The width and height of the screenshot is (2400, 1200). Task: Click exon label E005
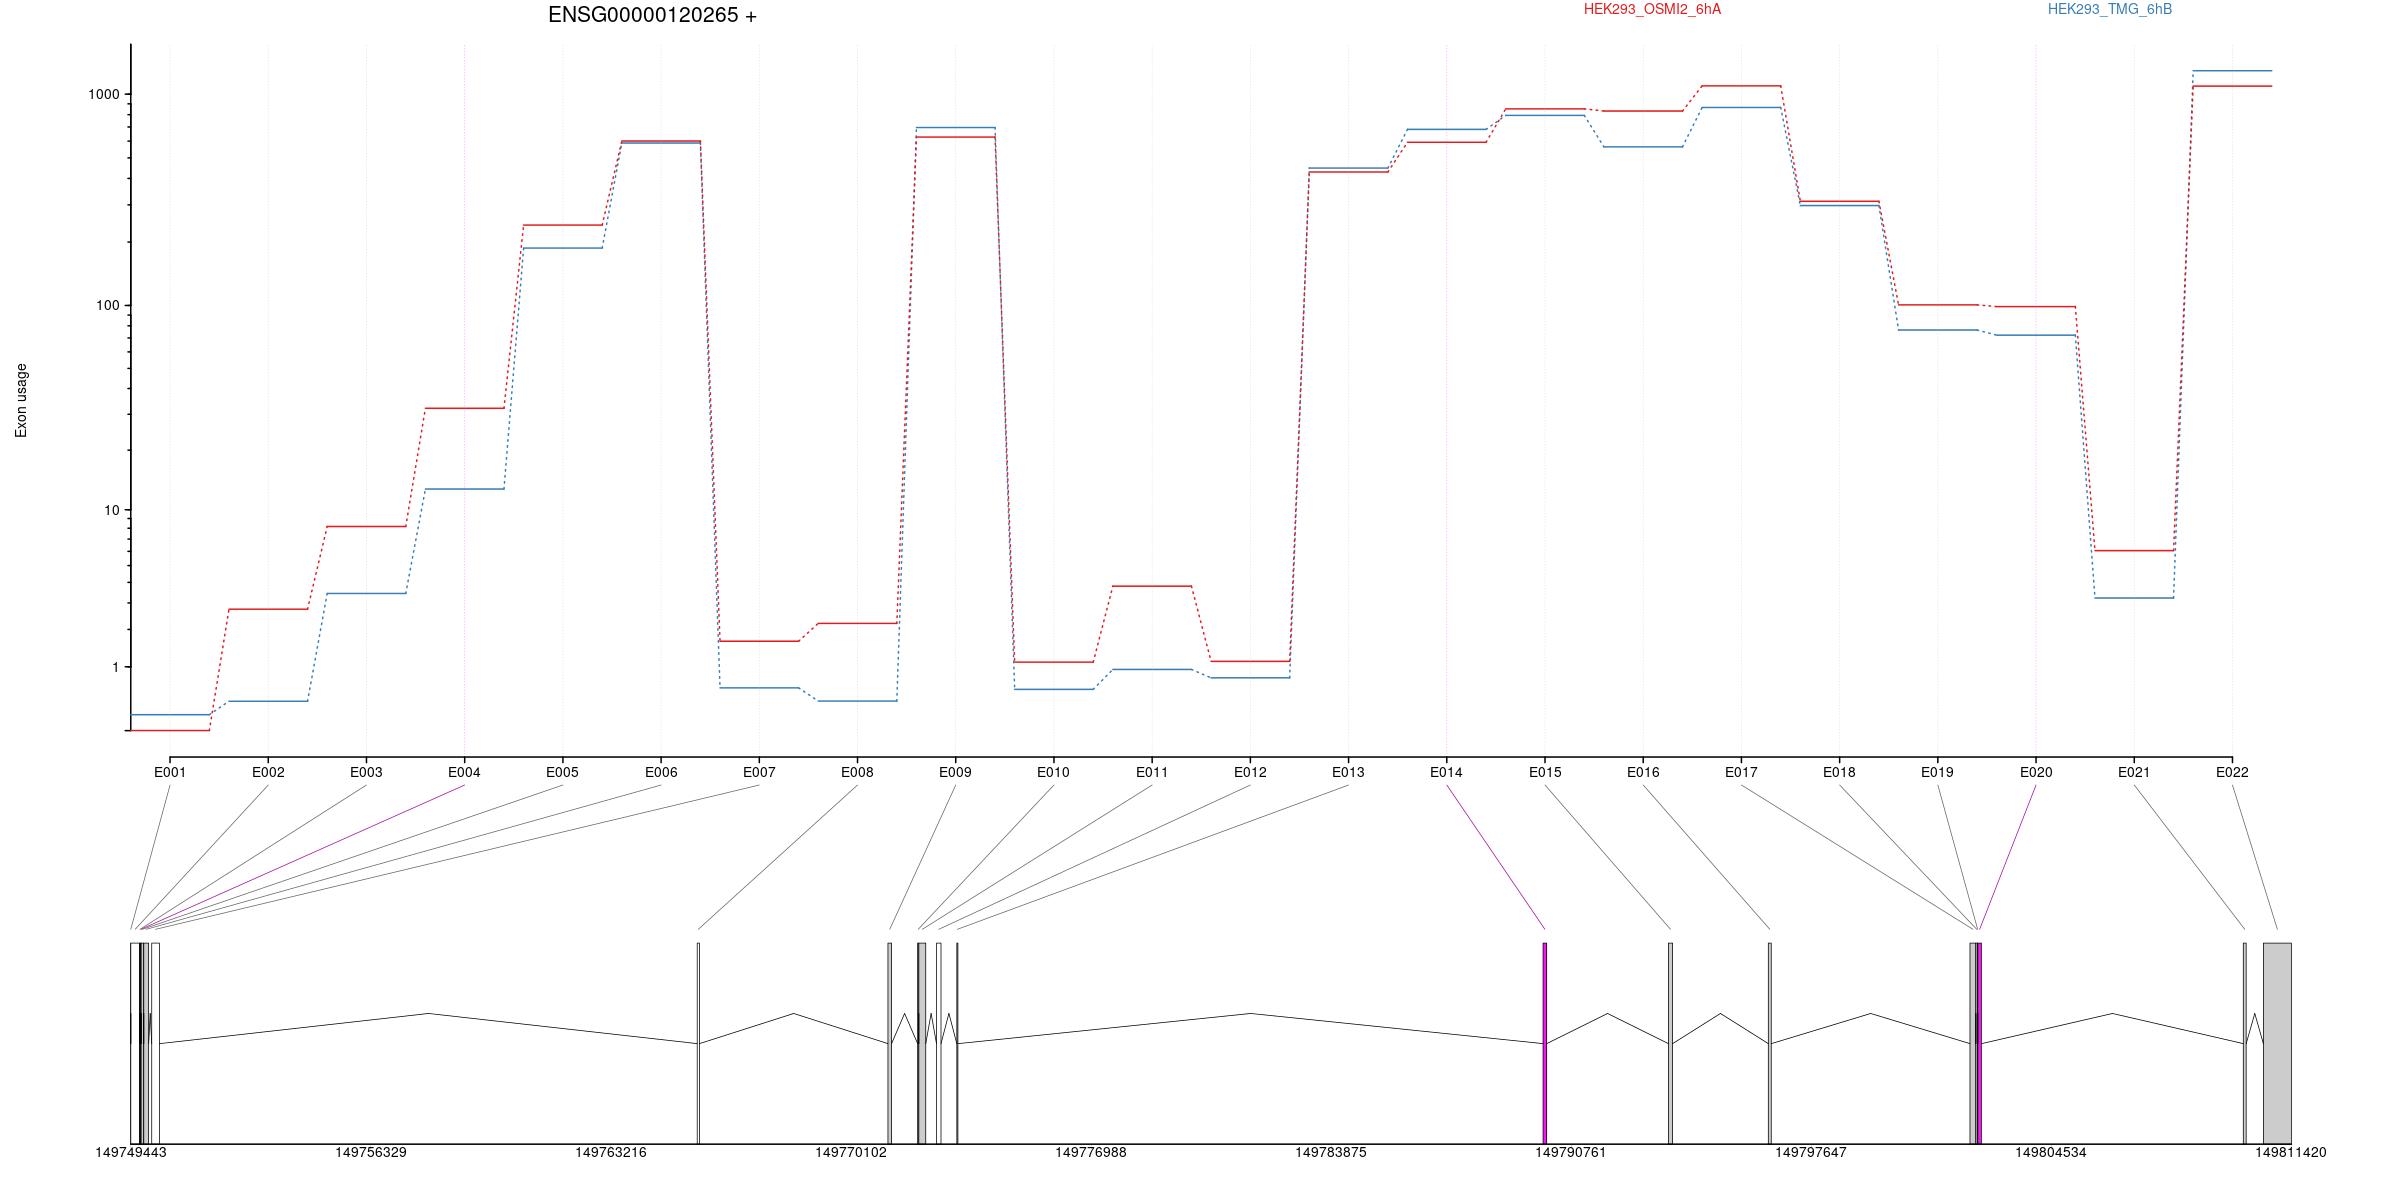point(562,772)
